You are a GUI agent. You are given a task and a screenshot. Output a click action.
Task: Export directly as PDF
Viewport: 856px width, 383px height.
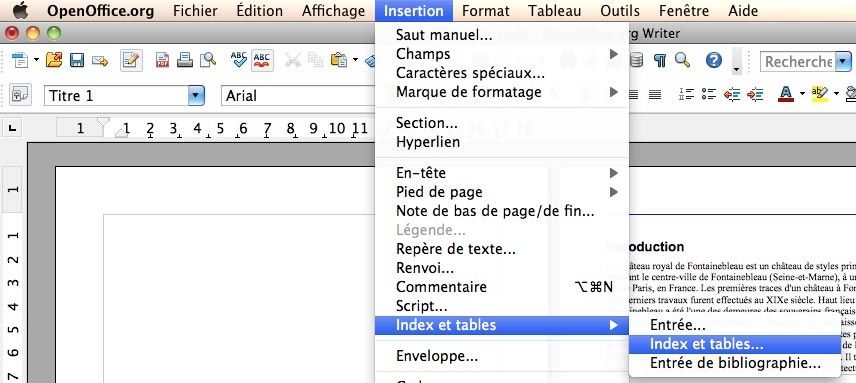click(162, 60)
